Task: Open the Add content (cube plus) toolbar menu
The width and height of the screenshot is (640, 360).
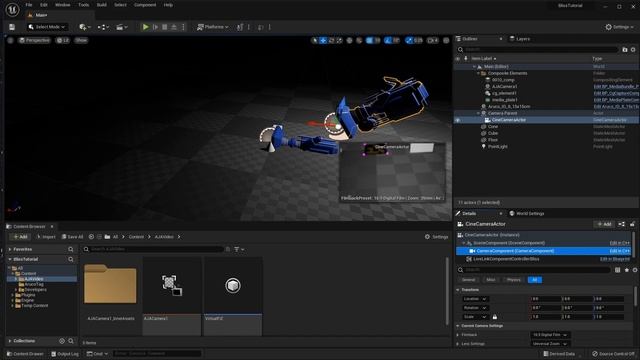Action: click(84, 27)
